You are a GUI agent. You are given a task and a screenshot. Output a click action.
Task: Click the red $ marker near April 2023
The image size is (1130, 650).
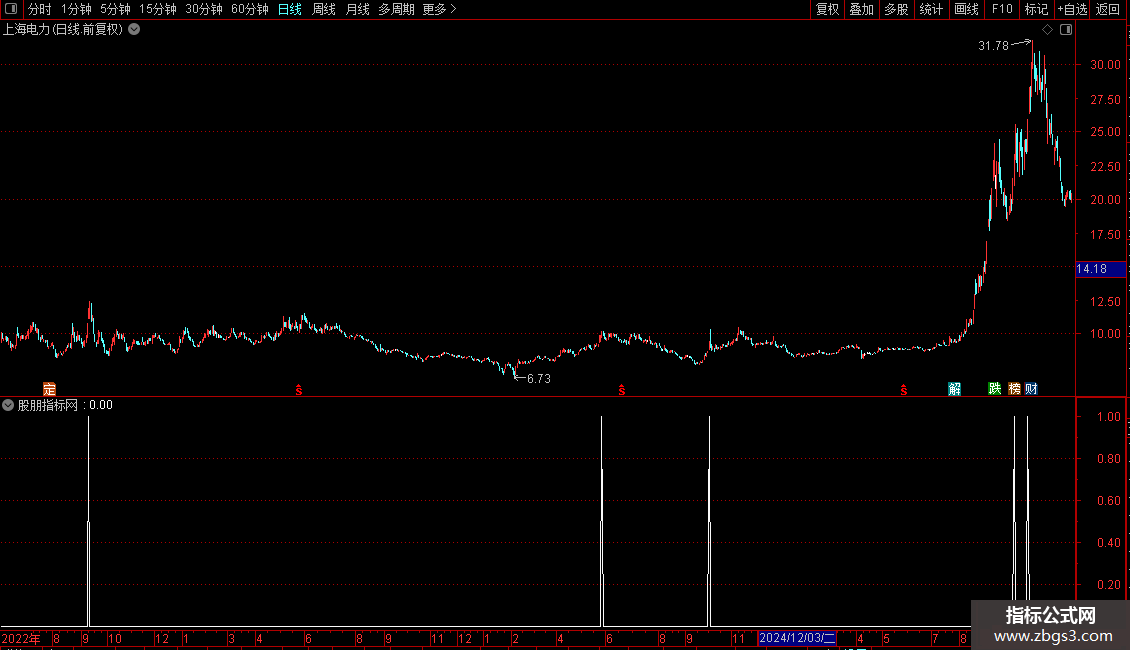299,390
